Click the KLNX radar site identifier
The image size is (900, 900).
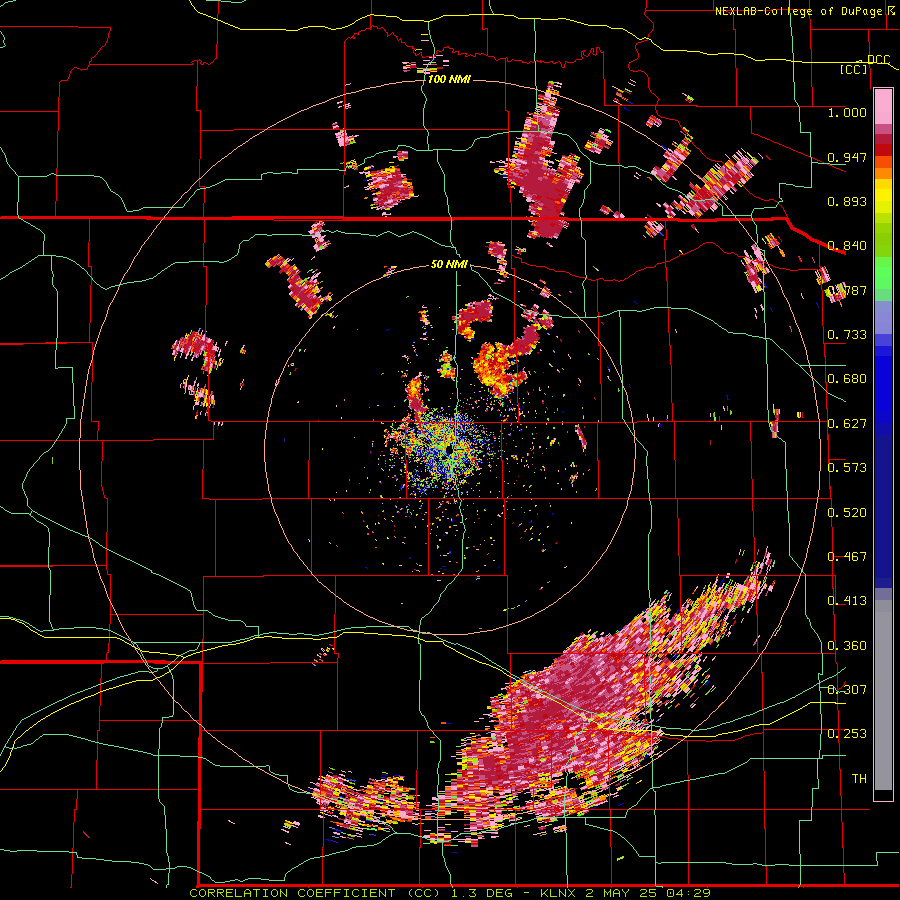pos(557,893)
